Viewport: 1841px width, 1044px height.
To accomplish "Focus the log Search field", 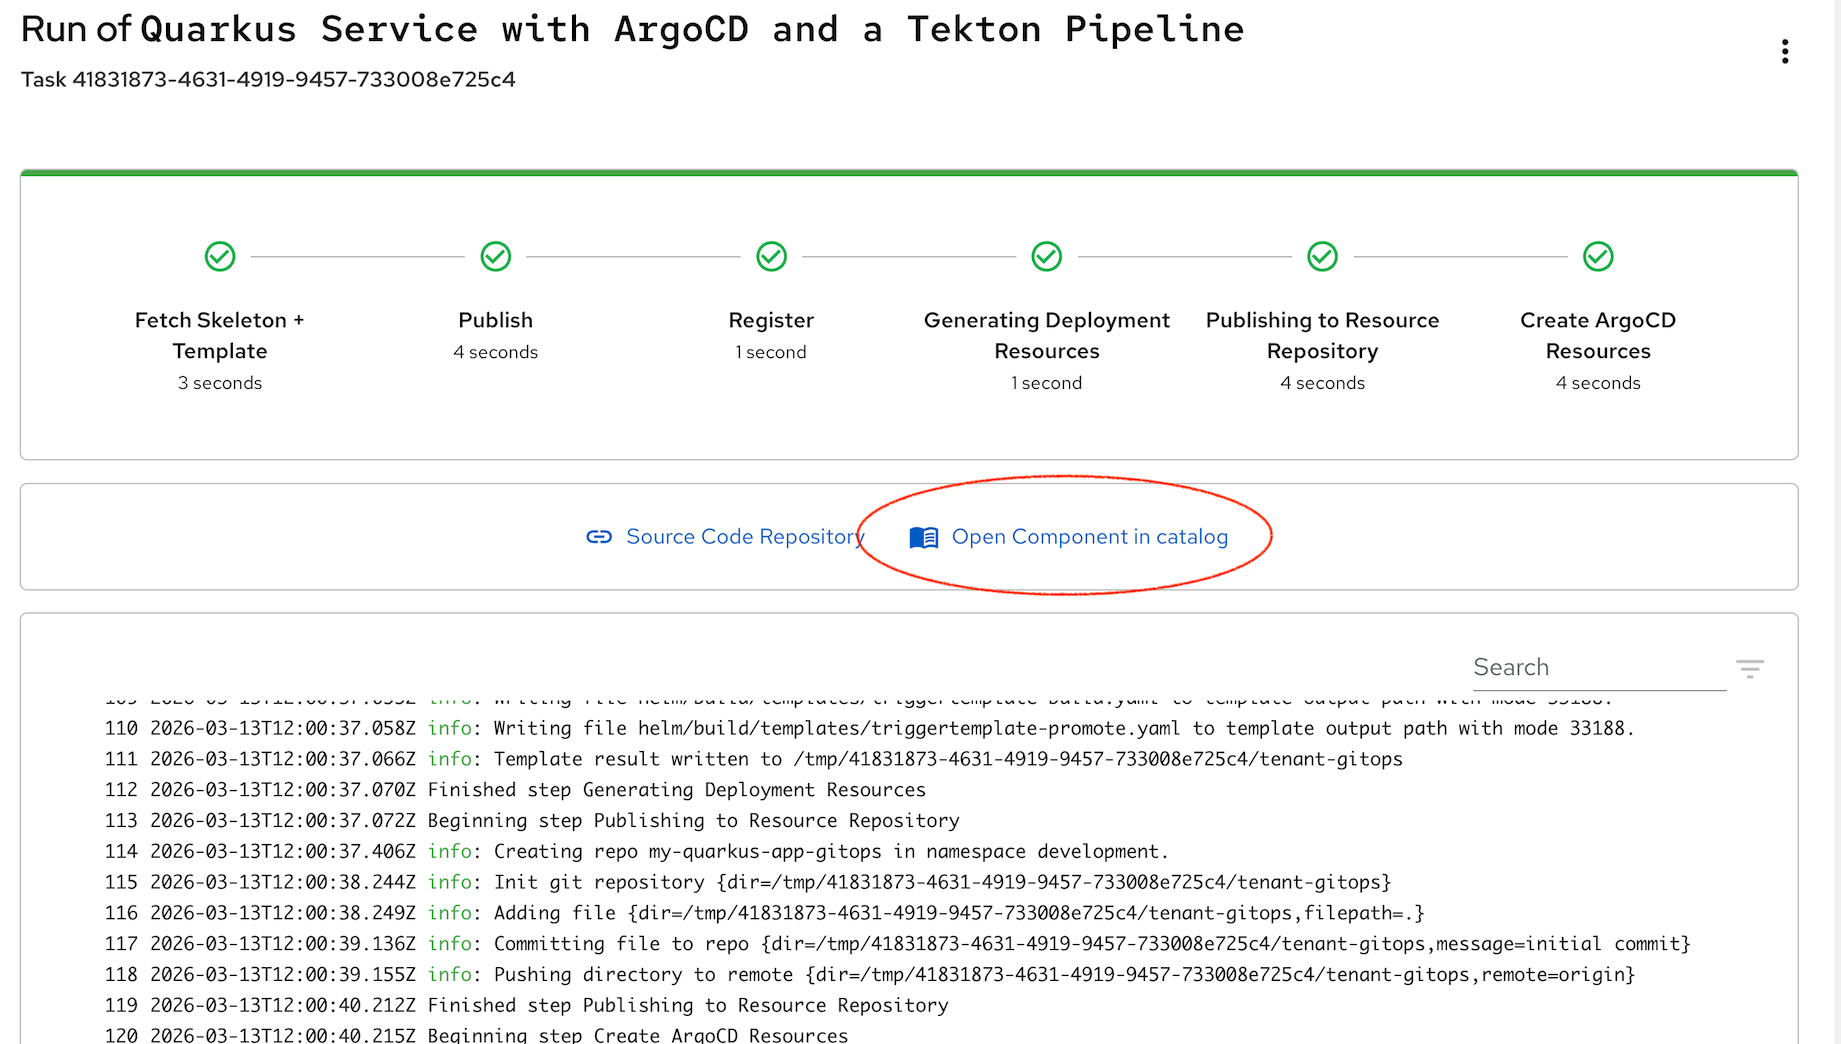I will pos(1598,667).
